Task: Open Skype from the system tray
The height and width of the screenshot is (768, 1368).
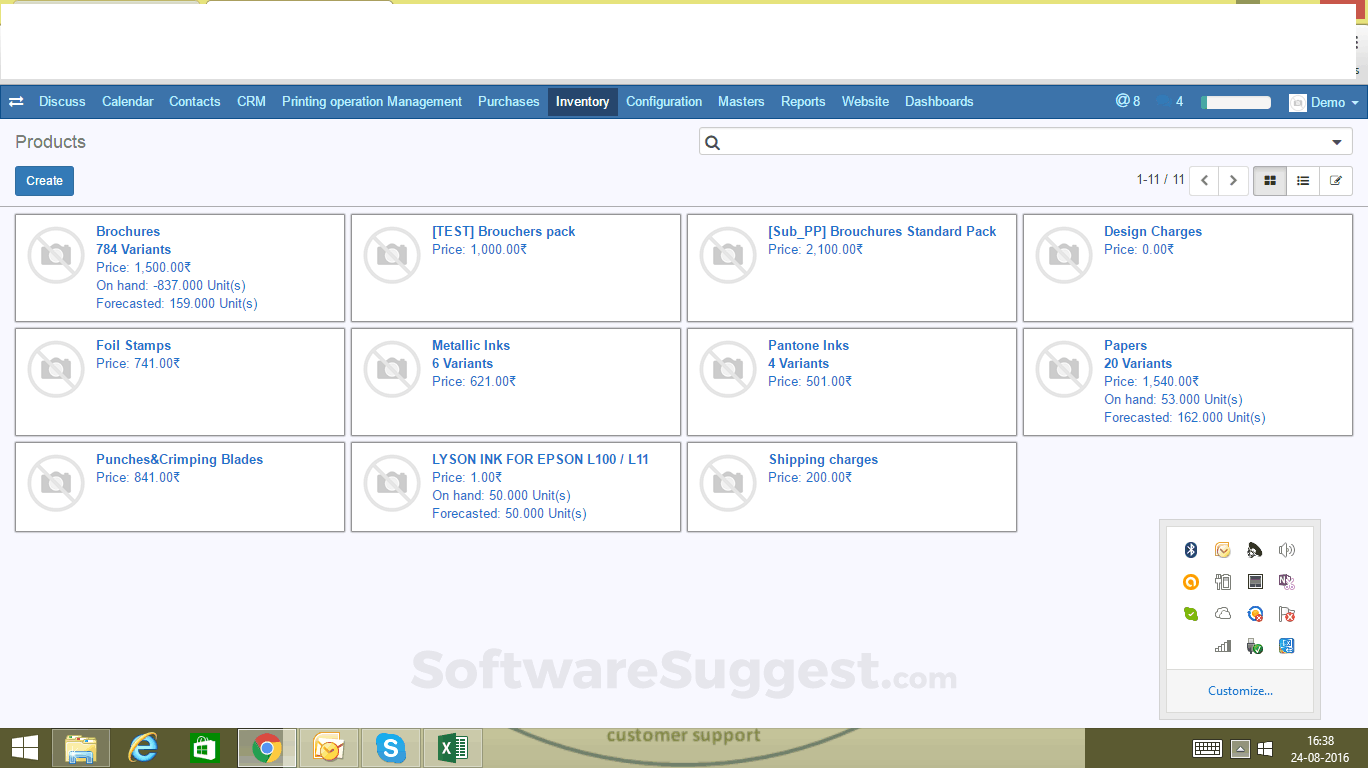Action: (390, 747)
